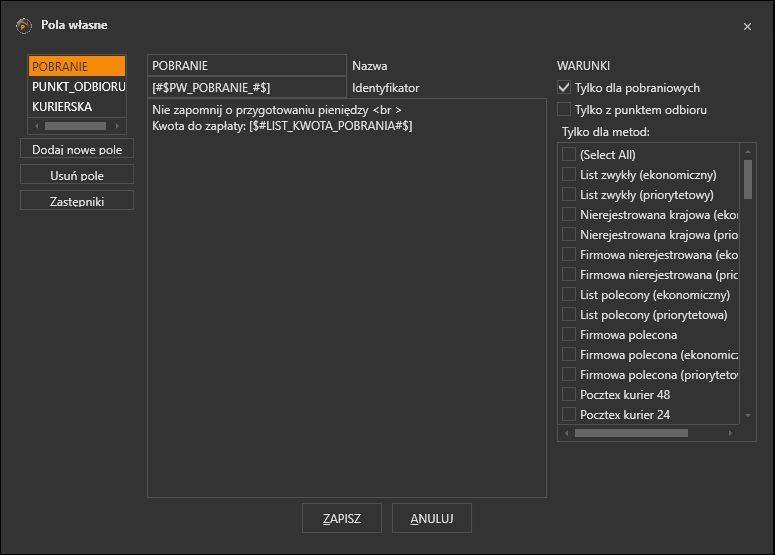Select PUNKT_ODBIORU in the field list
The width and height of the screenshot is (775, 555).
tap(77, 86)
